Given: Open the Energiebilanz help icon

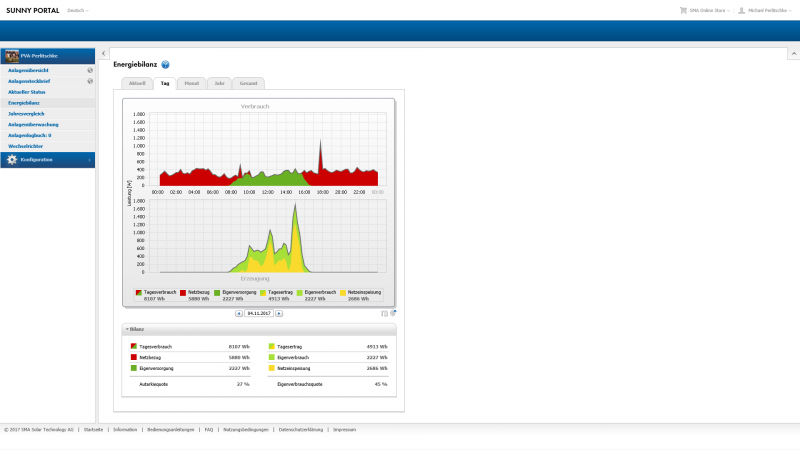Looking at the screenshot, I should 165,64.
